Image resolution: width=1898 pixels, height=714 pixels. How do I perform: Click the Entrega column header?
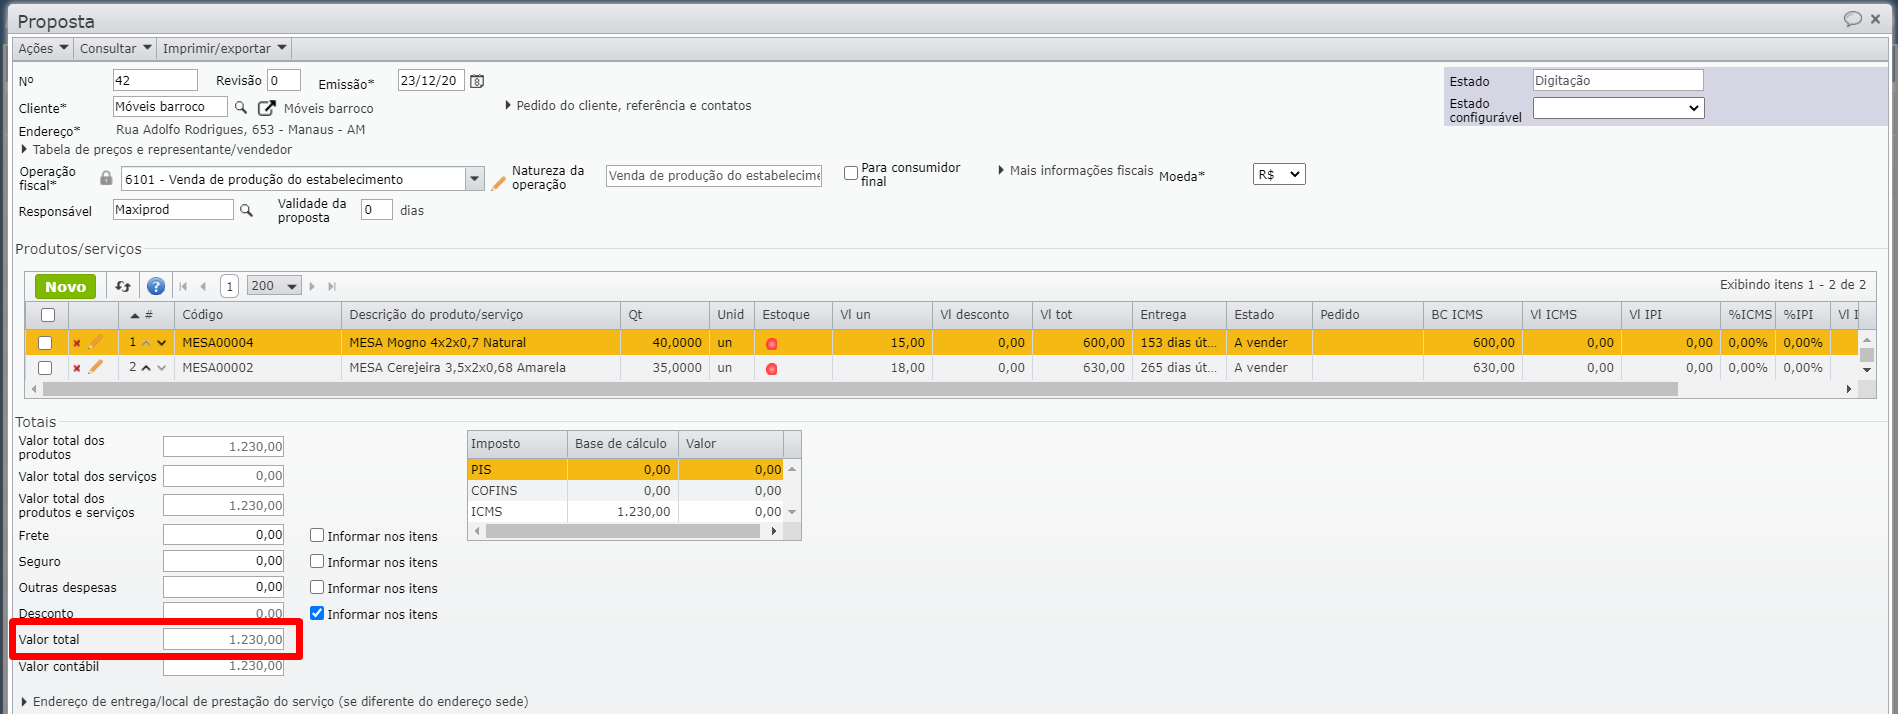click(x=1179, y=315)
